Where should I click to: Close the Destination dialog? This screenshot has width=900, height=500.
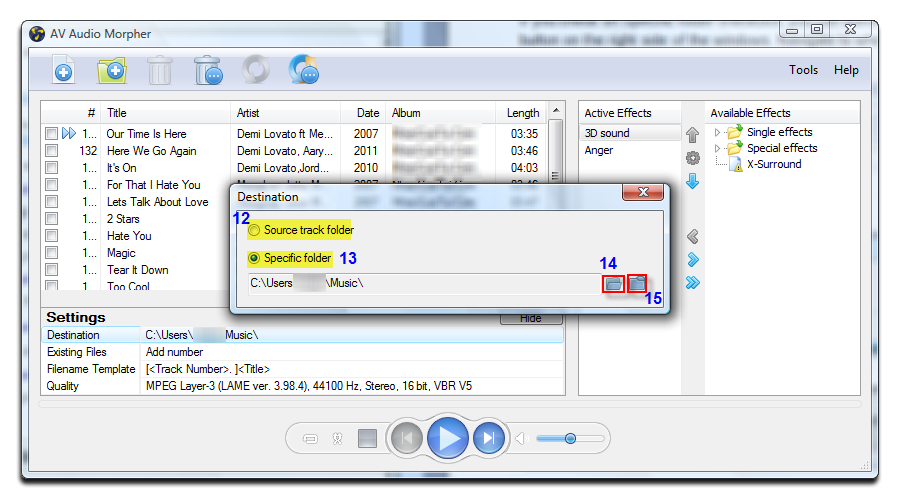643,192
